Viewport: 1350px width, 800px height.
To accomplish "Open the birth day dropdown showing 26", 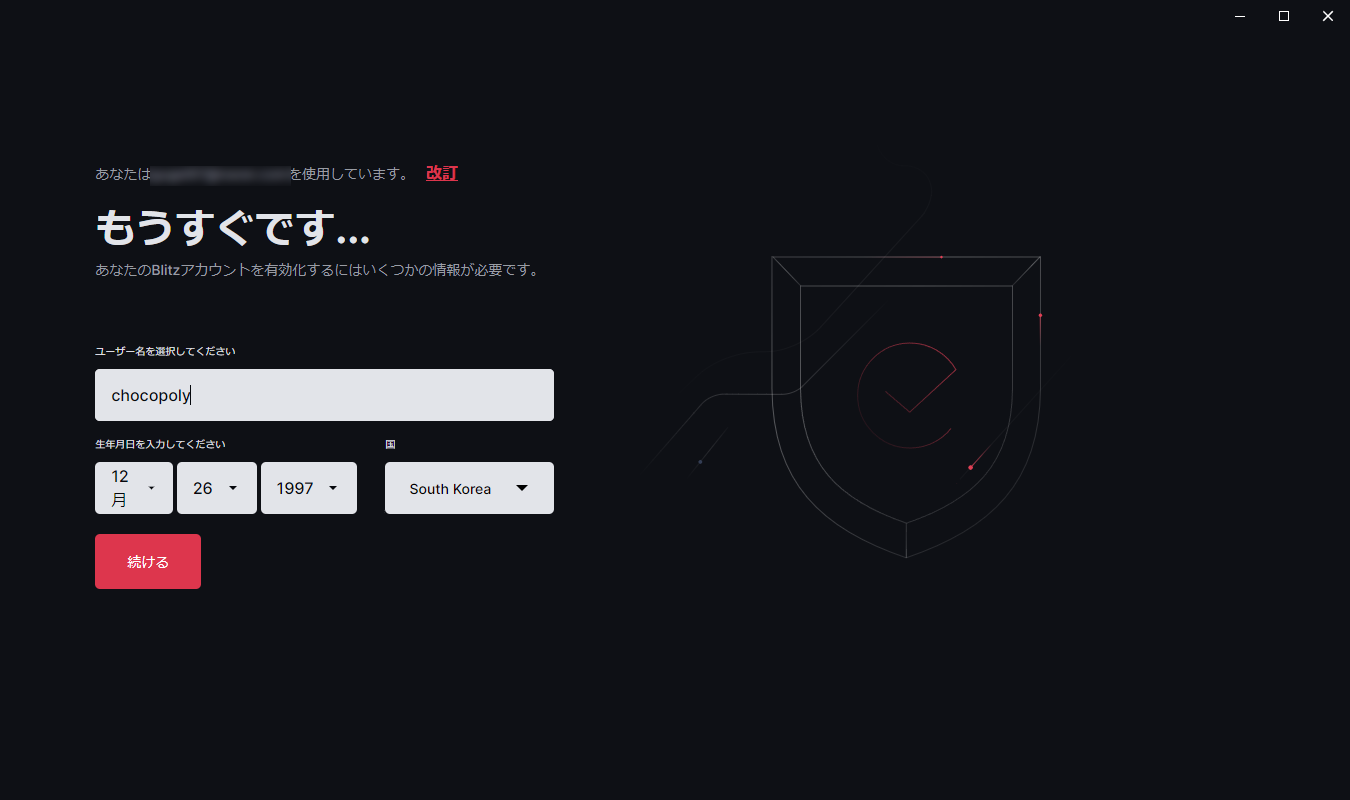I will coord(217,488).
